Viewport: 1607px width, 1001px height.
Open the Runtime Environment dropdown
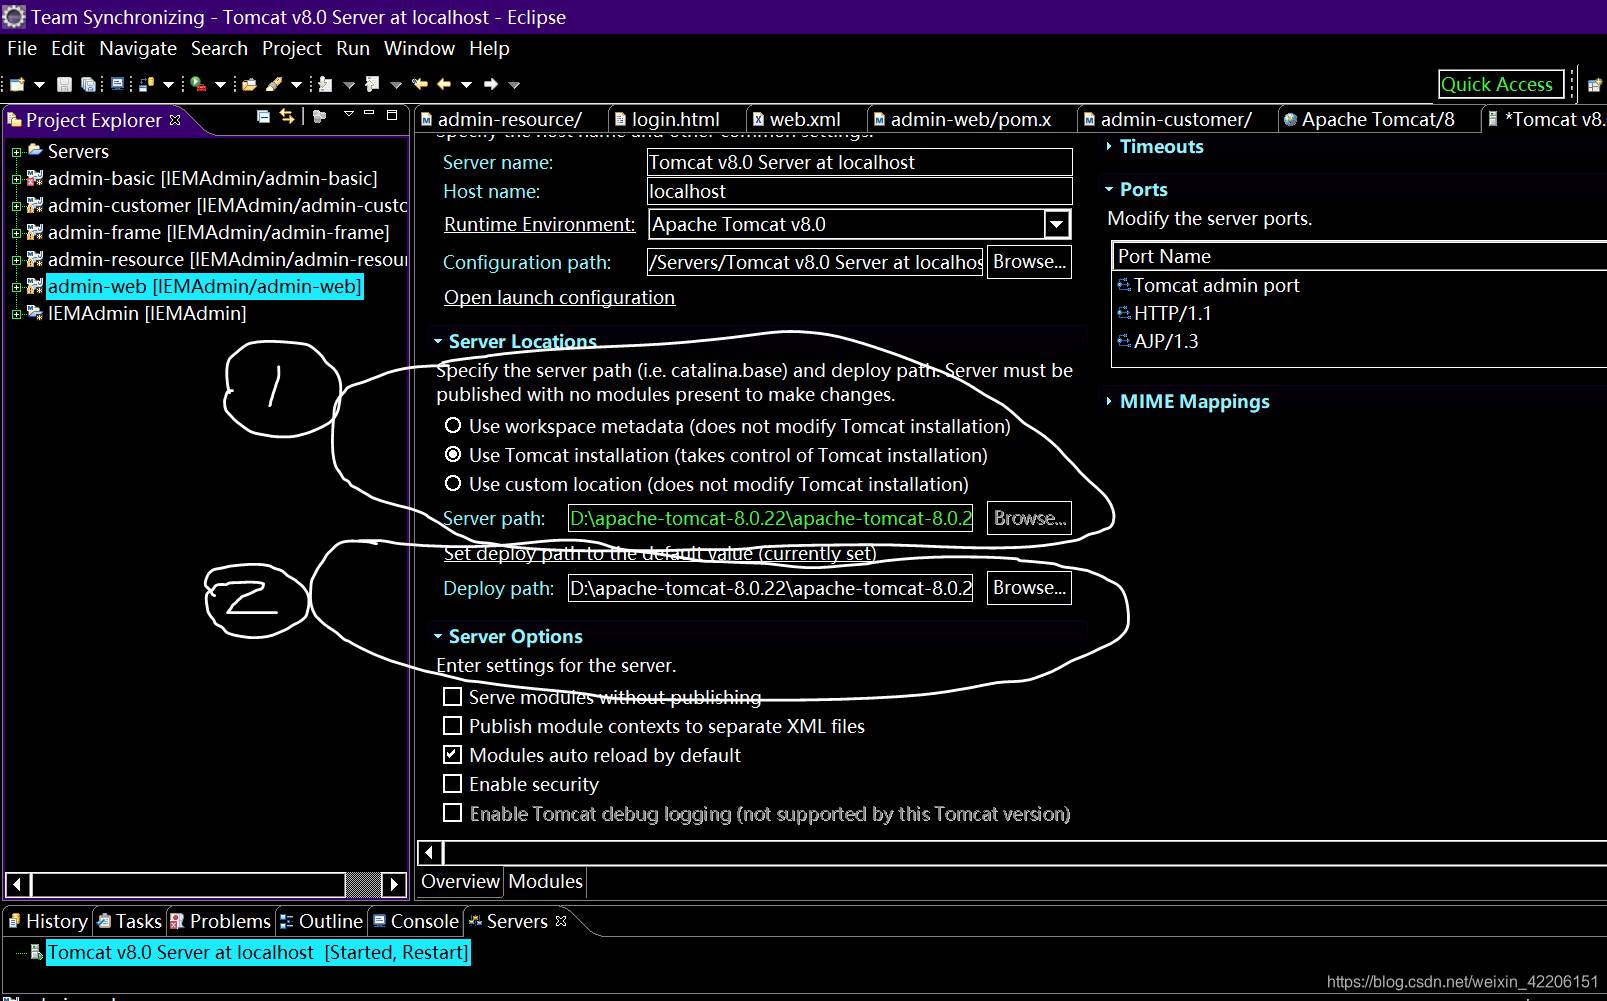1057,224
